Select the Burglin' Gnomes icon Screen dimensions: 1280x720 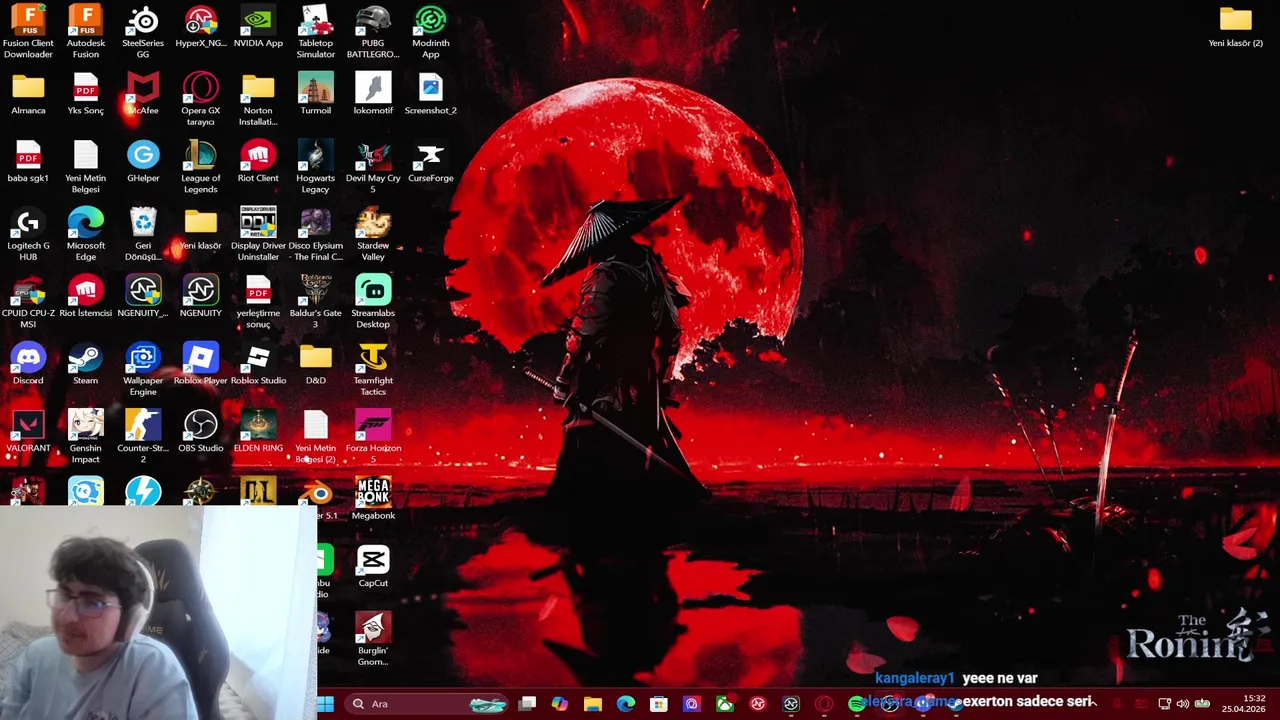click(x=373, y=640)
